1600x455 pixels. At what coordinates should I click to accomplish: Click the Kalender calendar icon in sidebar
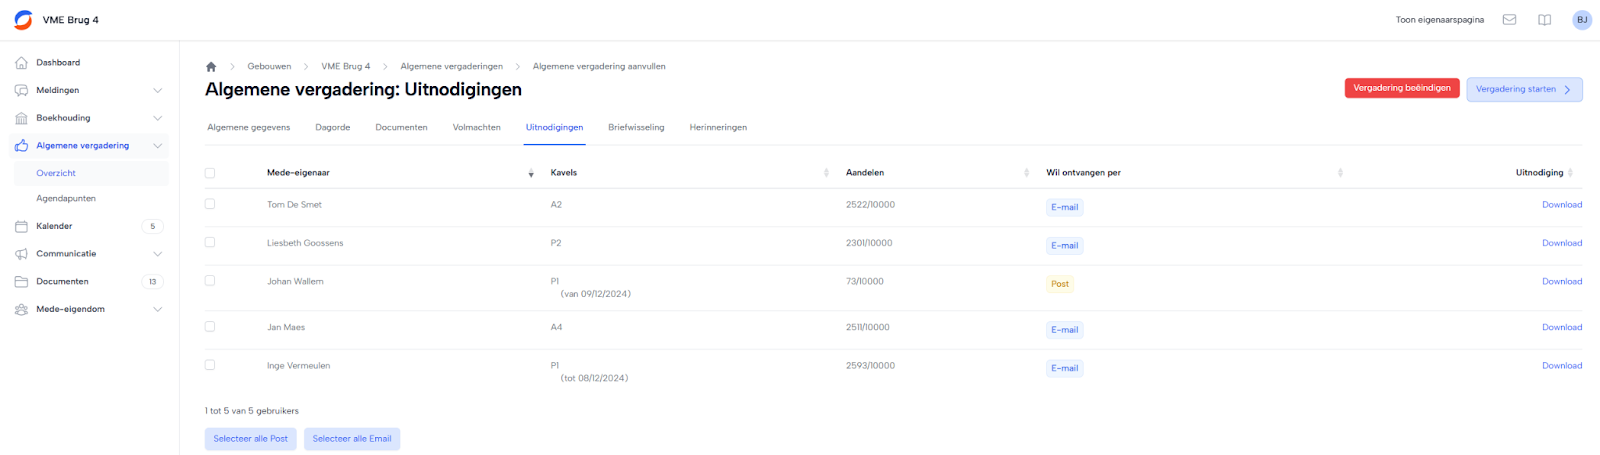21,227
